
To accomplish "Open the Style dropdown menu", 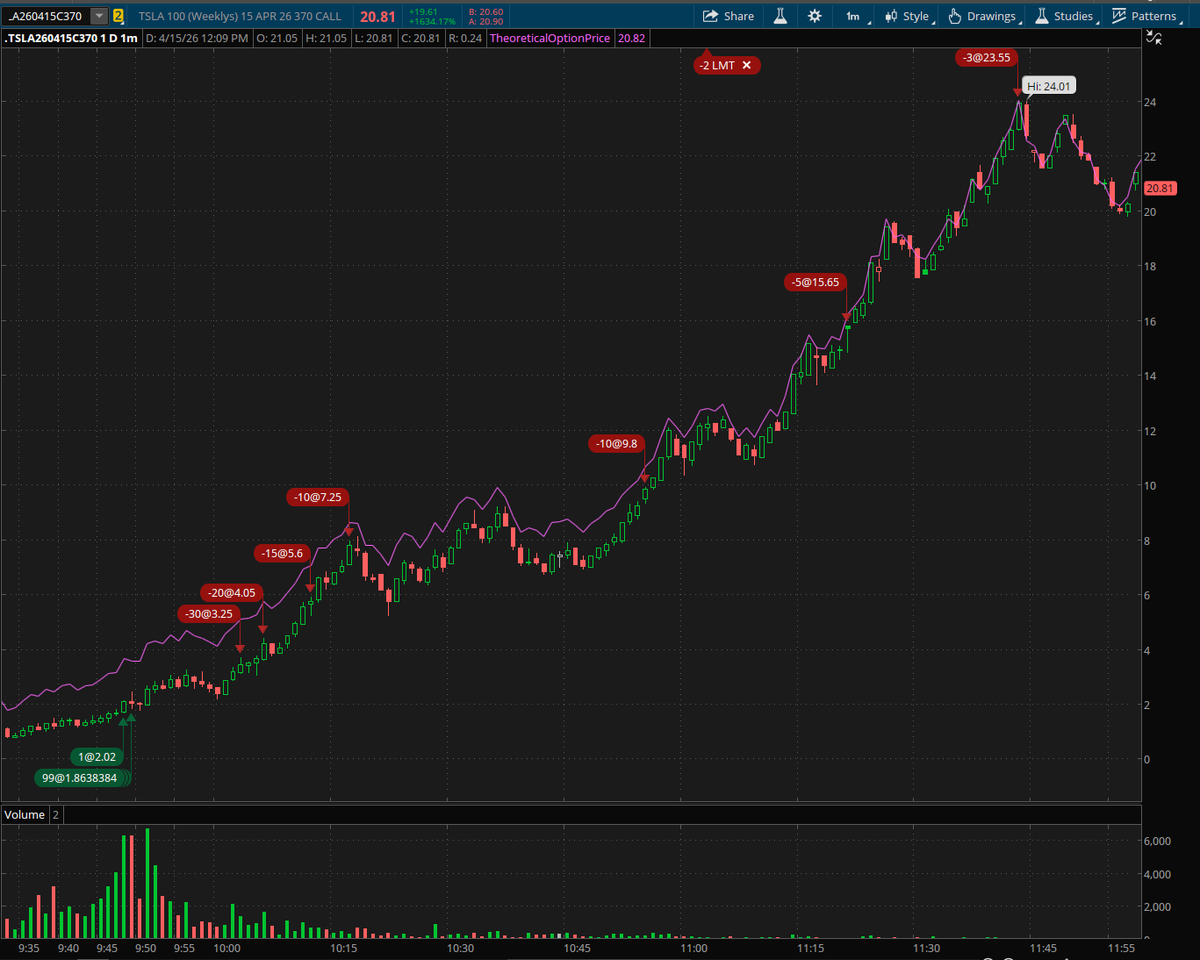I will point(909,16).
